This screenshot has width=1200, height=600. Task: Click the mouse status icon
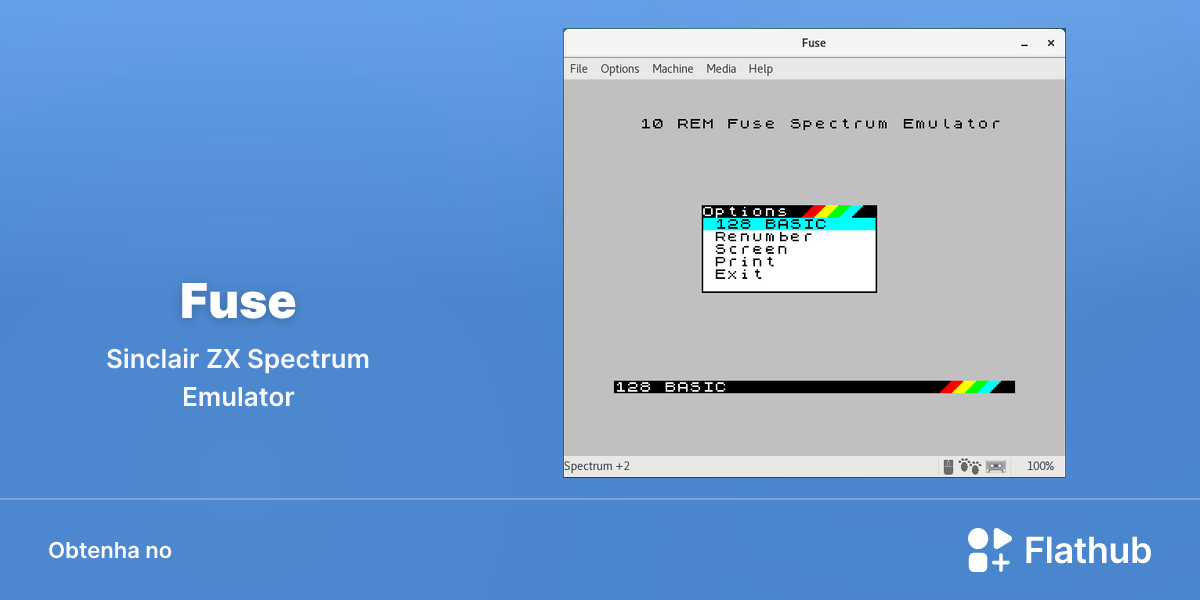point(948,466)
